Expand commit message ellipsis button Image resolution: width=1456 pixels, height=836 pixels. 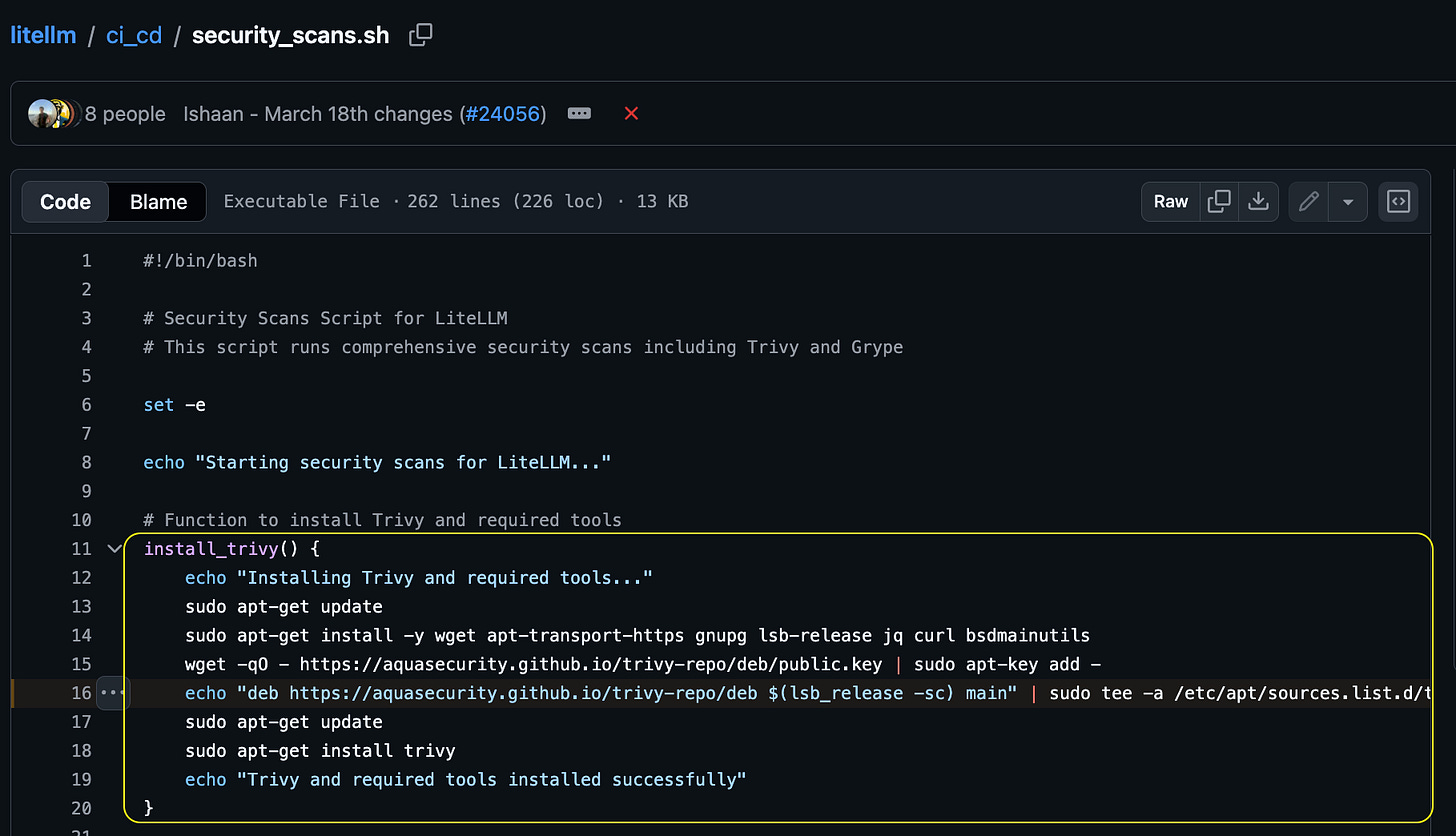click(x=579, y=114)
